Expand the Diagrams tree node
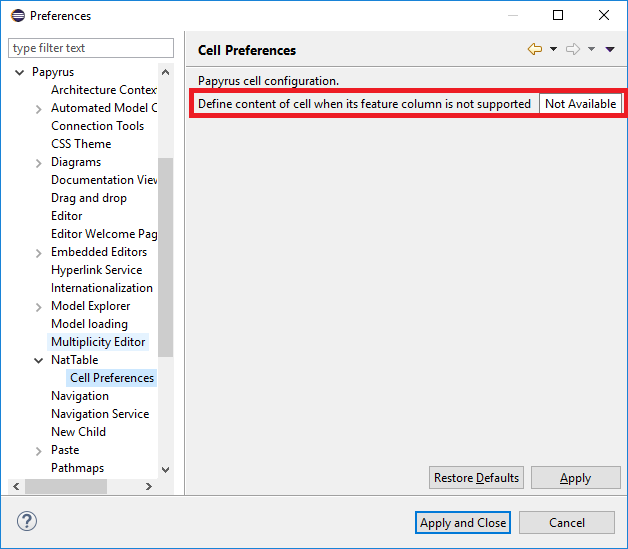 click(x=38, y=163)
